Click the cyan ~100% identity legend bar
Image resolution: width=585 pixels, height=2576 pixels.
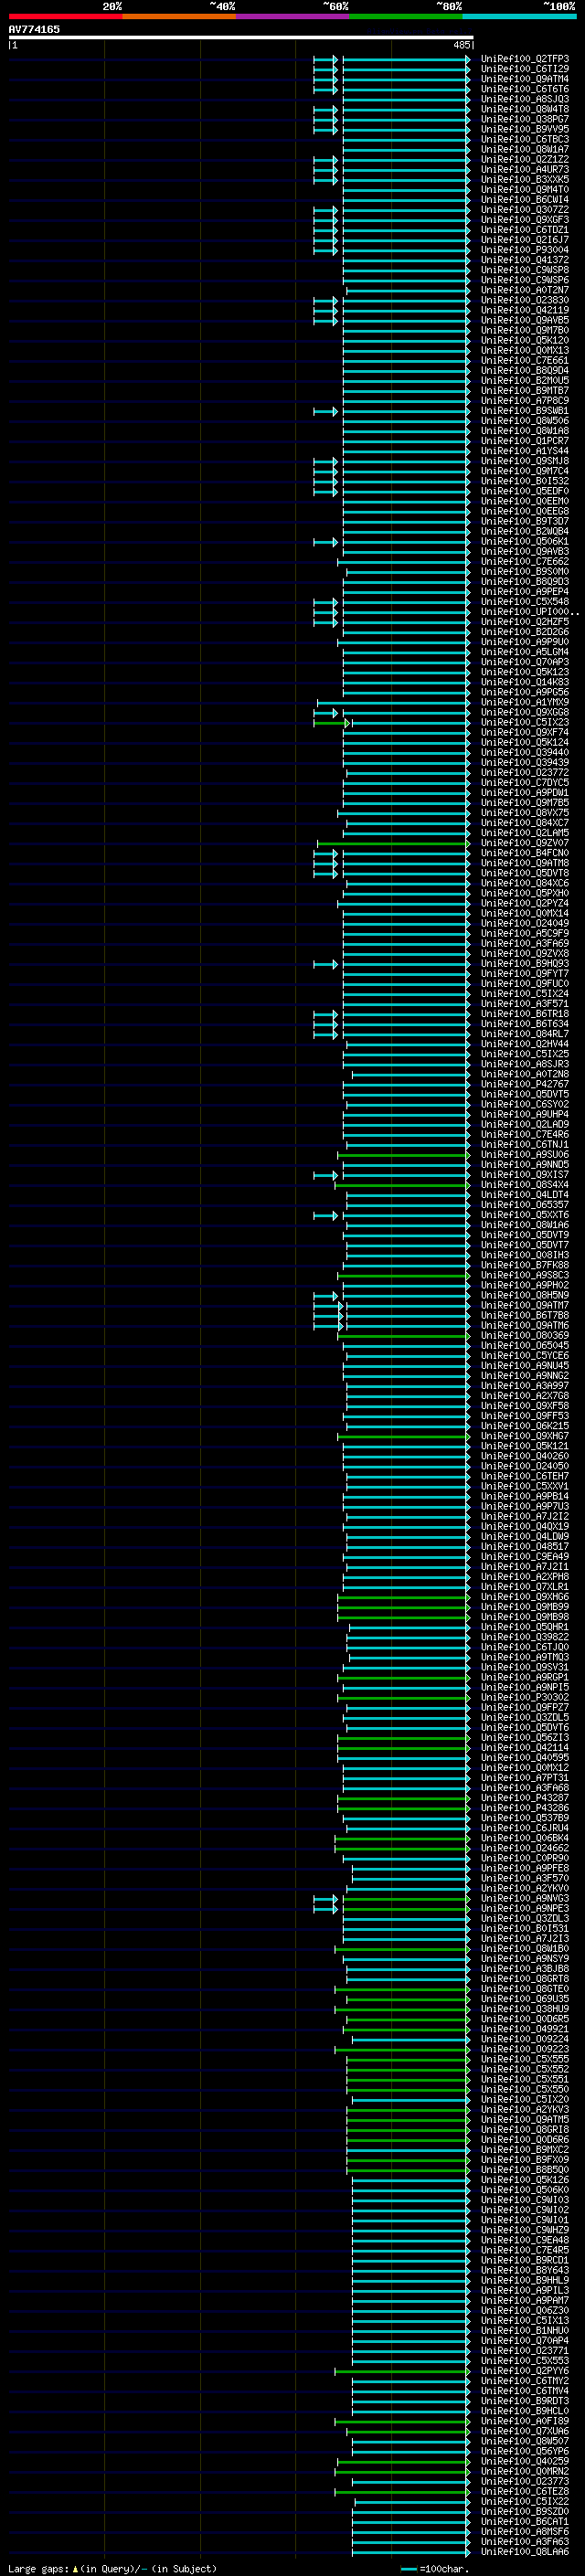pyautogui.click(x=520, y=16)
